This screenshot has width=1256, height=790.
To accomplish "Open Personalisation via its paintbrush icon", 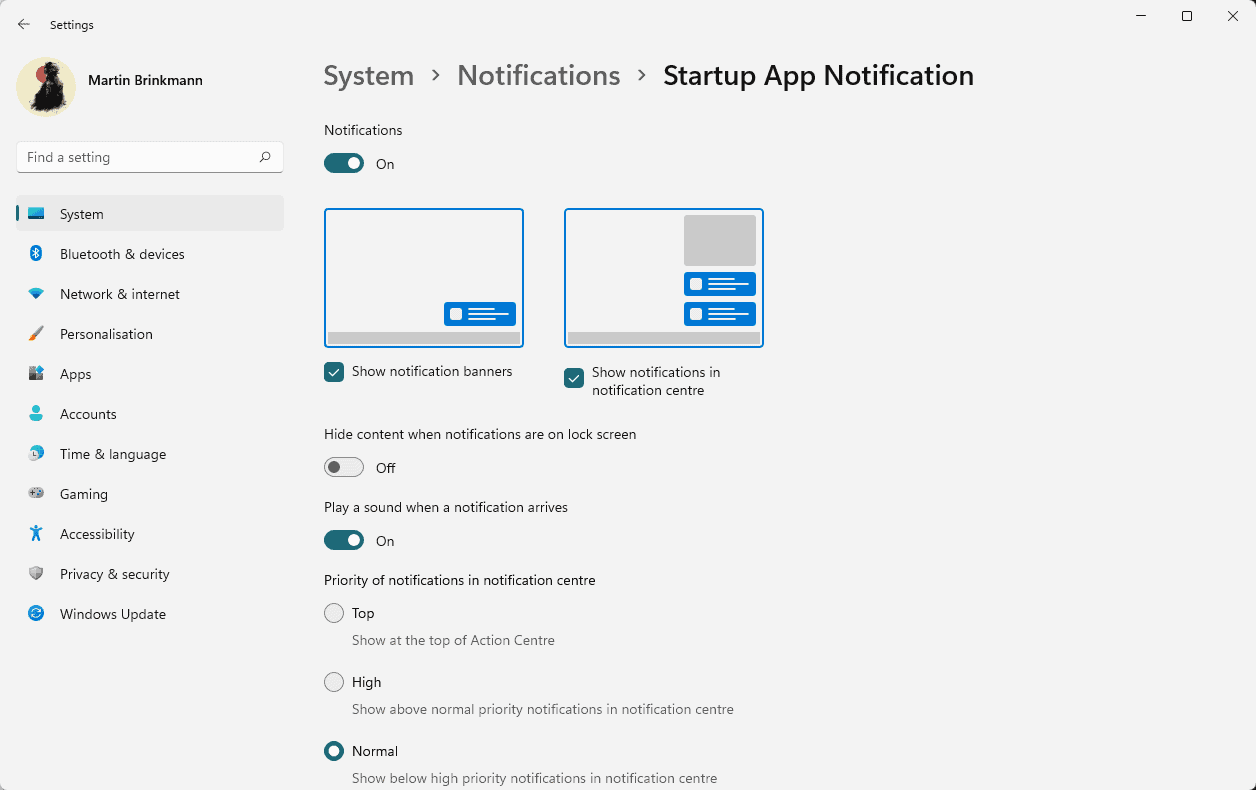I will [35, 334].
